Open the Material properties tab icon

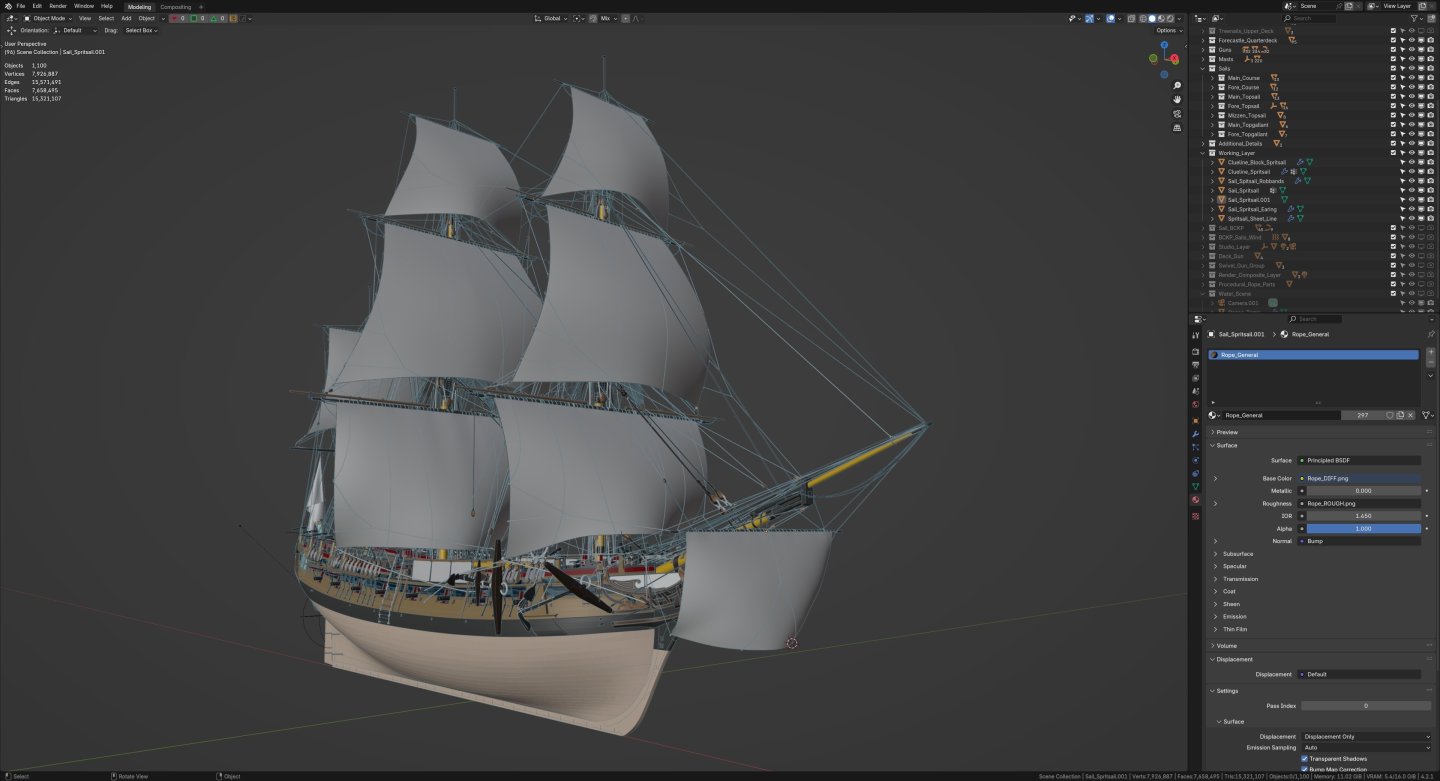click(1195, 500)
